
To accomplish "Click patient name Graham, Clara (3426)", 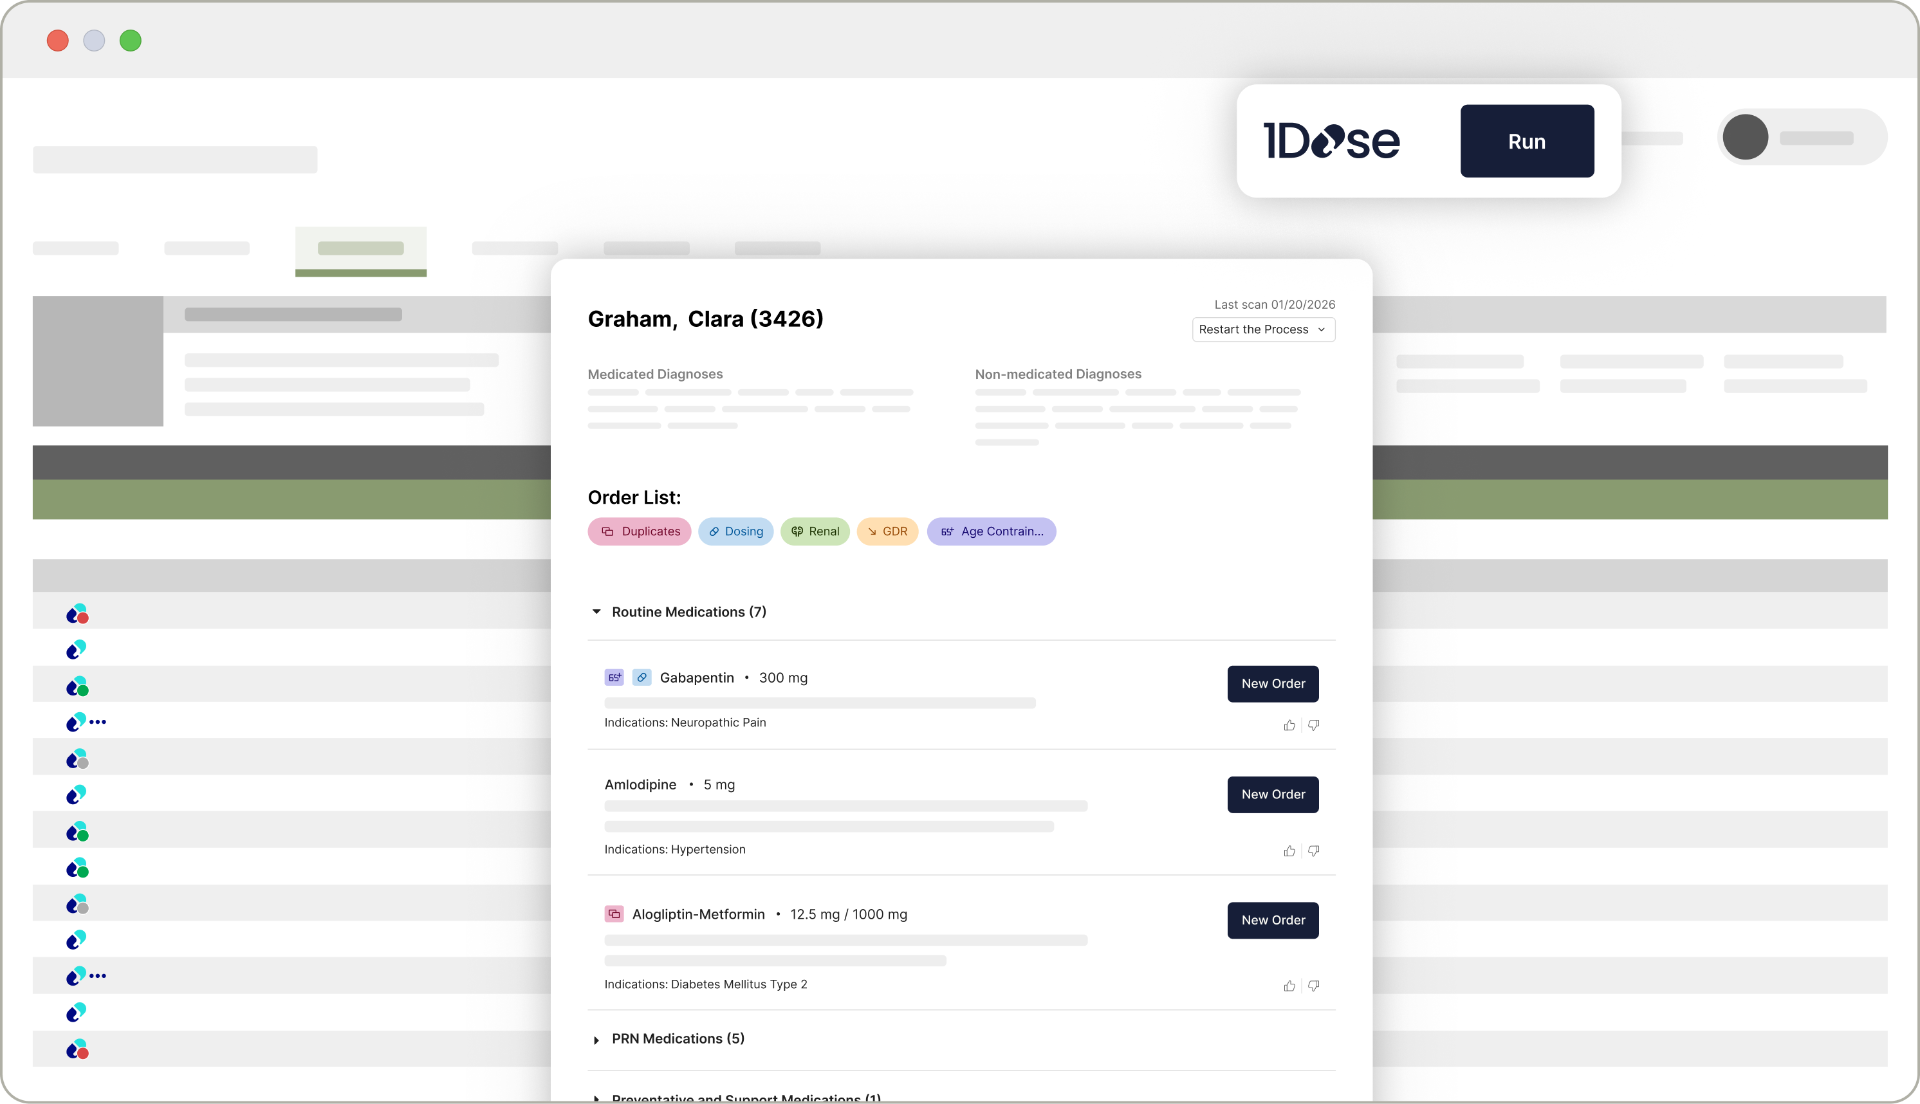I will [706, 319].
